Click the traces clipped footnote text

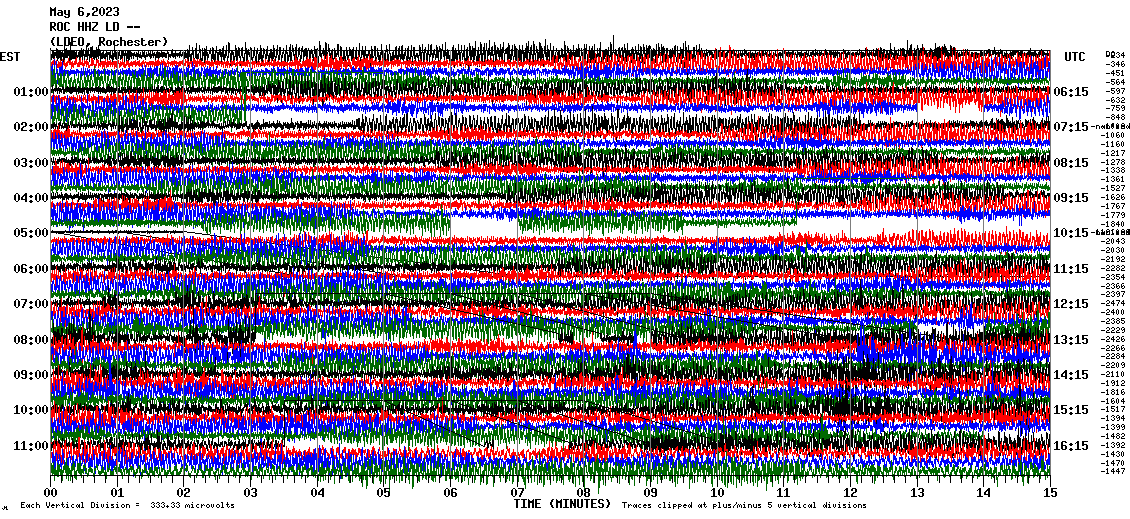(744, 506)
